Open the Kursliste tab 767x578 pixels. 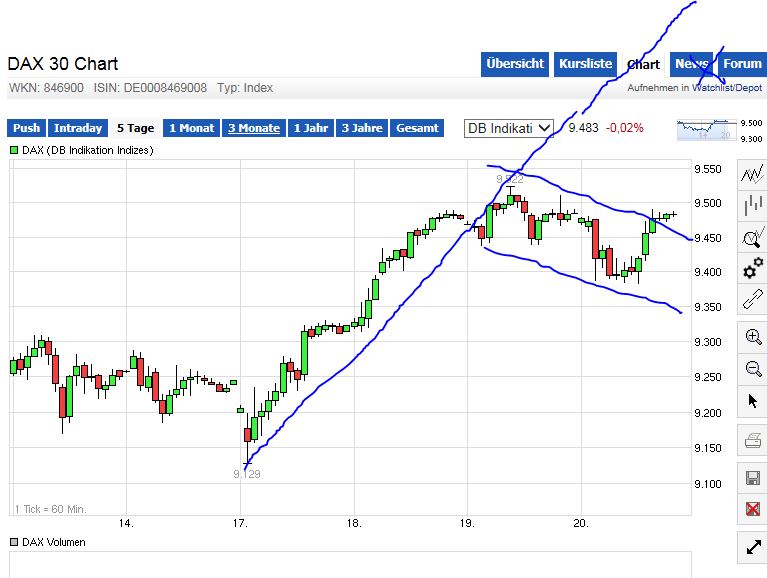click(585, 64)
